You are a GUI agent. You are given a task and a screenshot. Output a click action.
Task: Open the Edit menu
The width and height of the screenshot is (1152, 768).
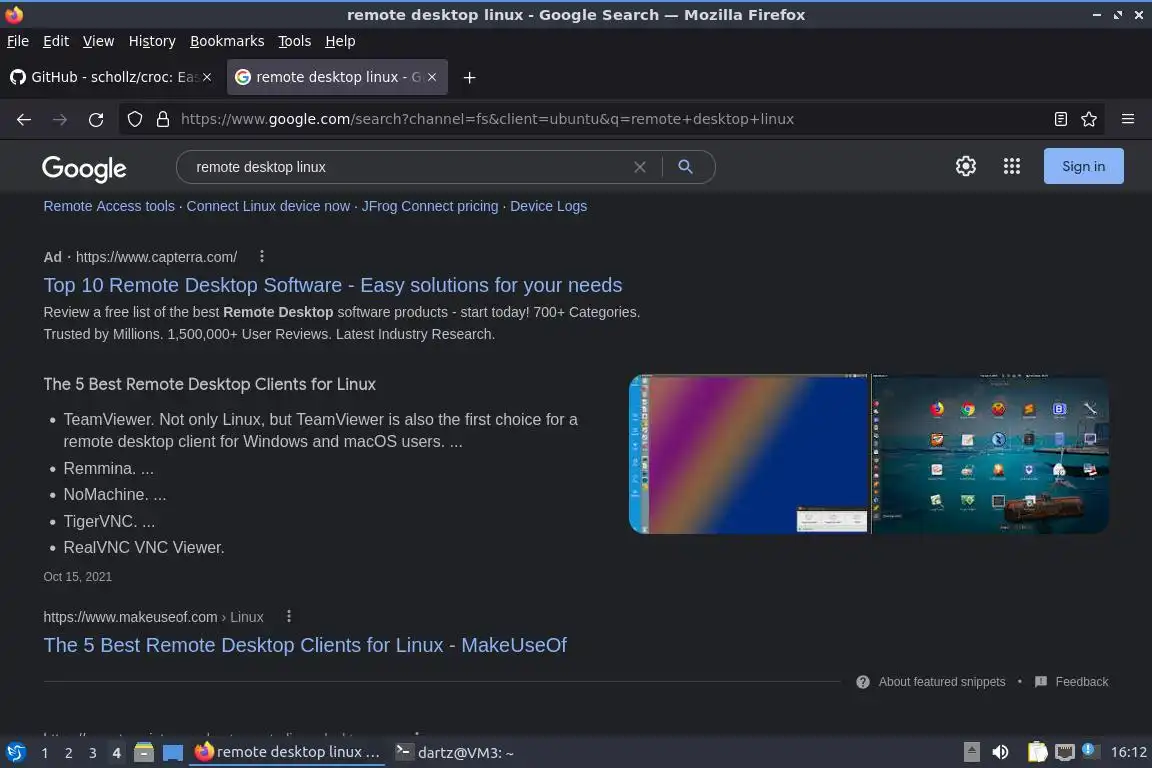tap(56, 41)
